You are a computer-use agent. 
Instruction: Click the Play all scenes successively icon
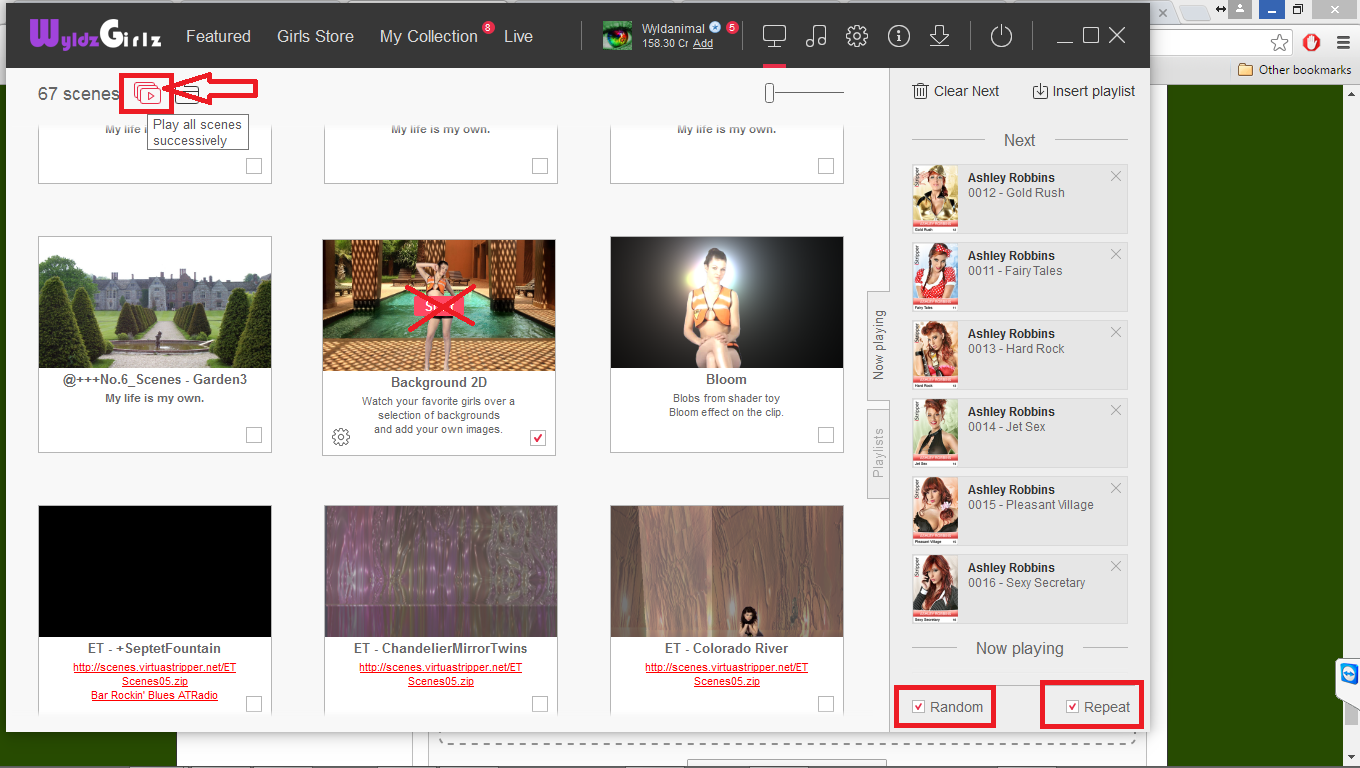pos(147,94)
